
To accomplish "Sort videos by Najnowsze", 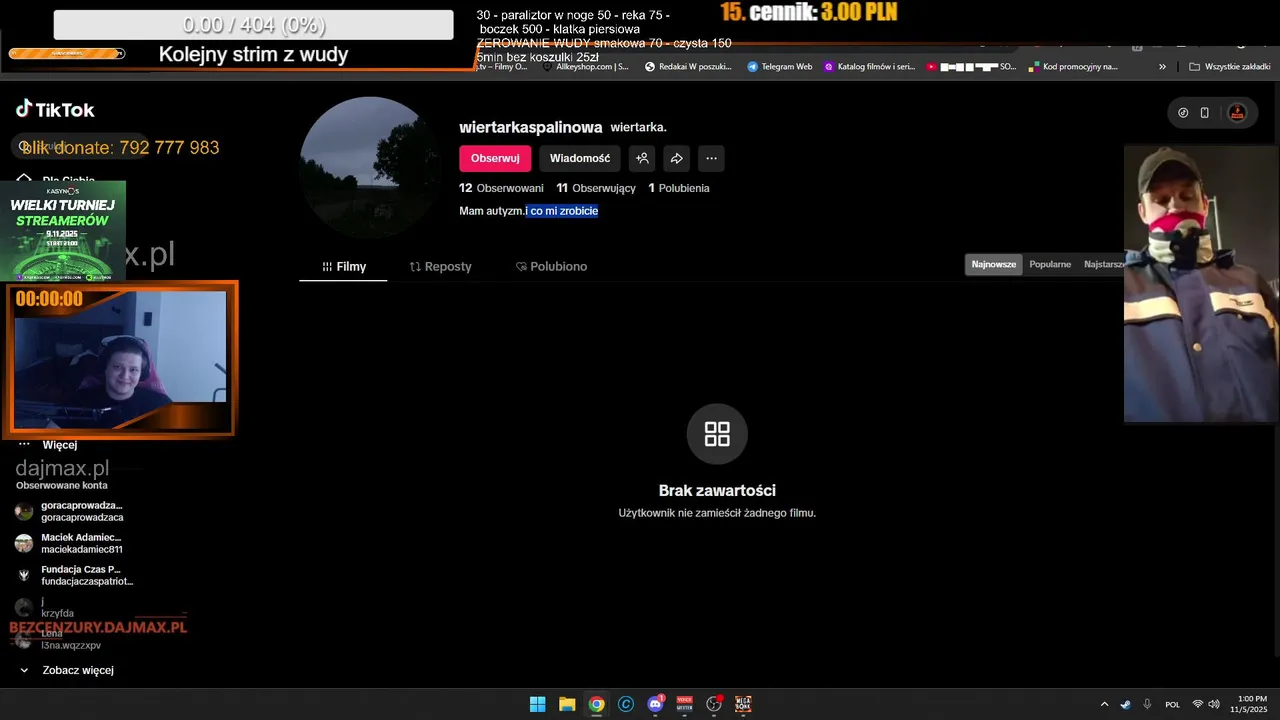I will [x=994, y=264].
